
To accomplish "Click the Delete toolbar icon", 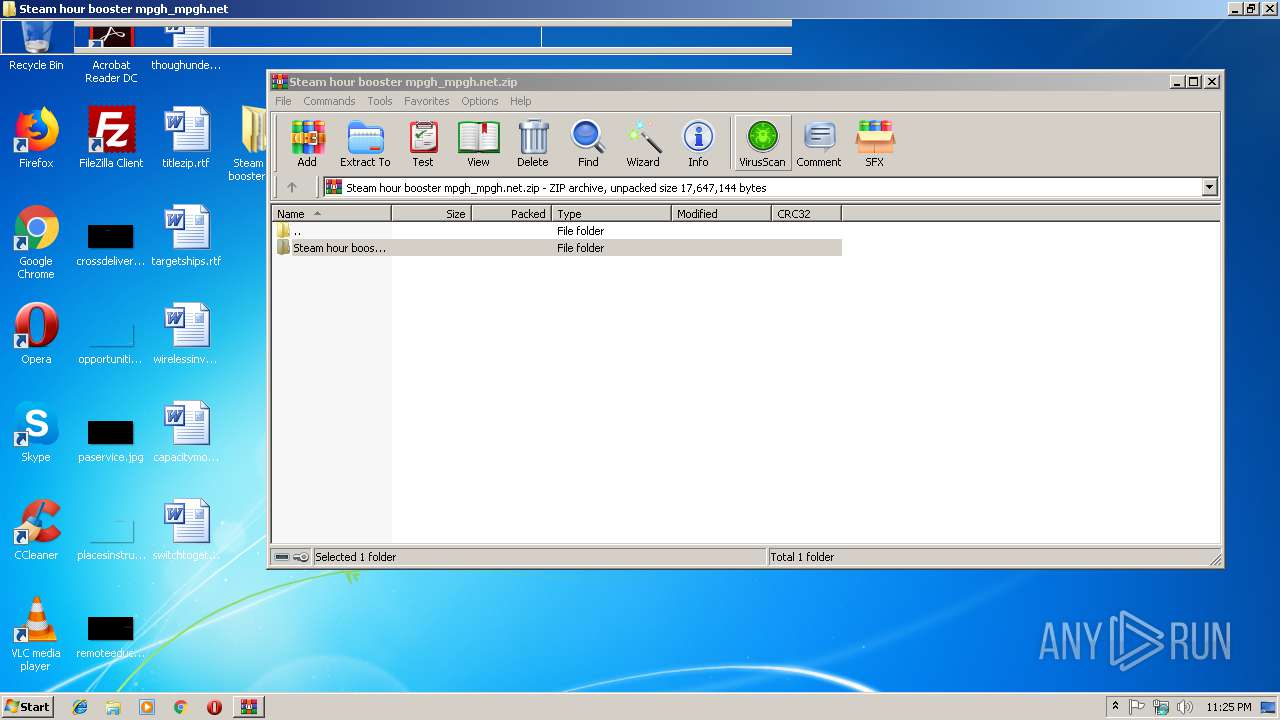I will point(533,143).
